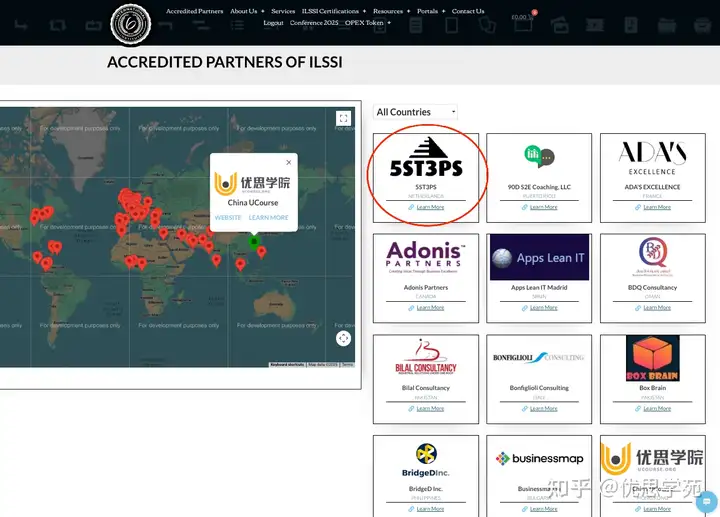Click LEARN MORE in map popup

[x=269, y=218]
